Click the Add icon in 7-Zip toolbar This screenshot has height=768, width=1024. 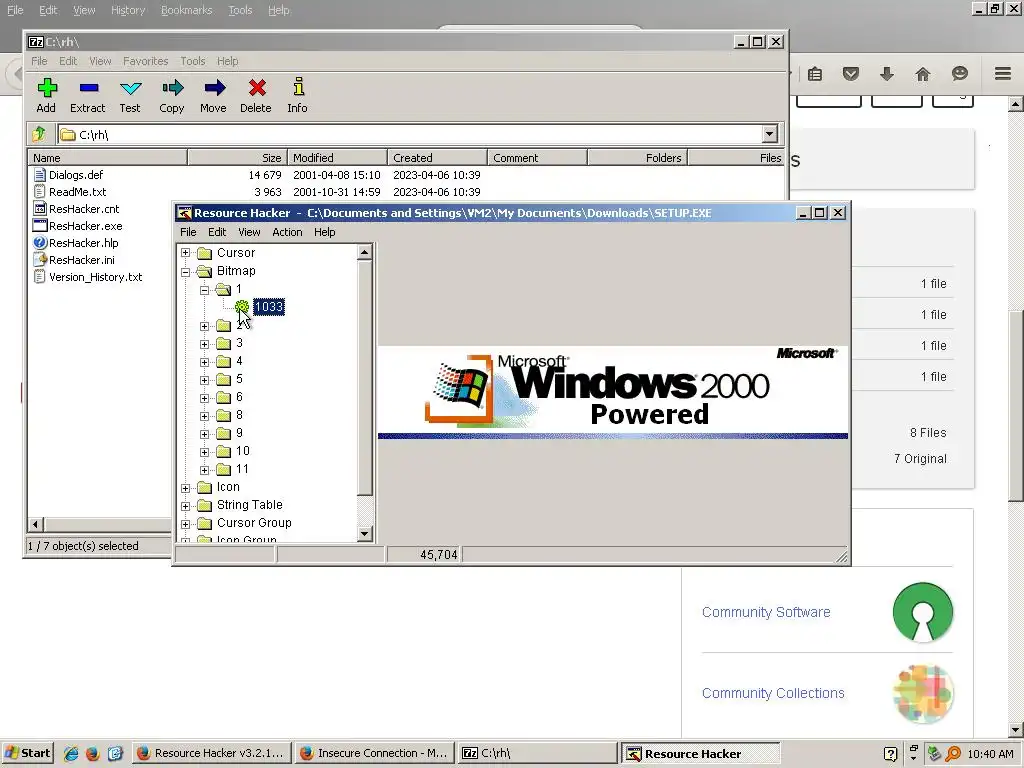47,88
